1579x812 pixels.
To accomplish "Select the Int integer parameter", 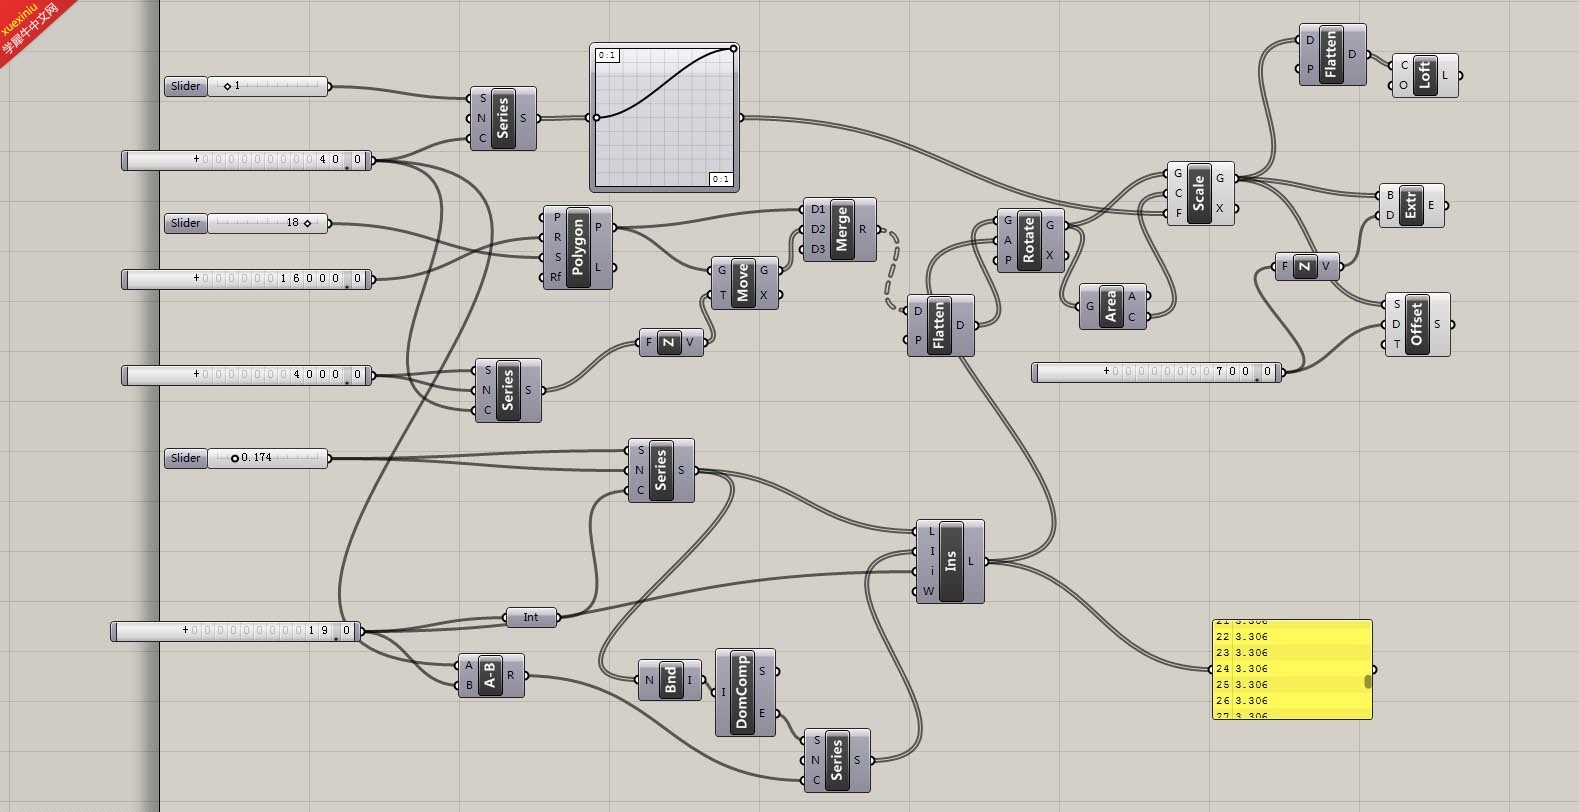I will [x=531, y=617].
